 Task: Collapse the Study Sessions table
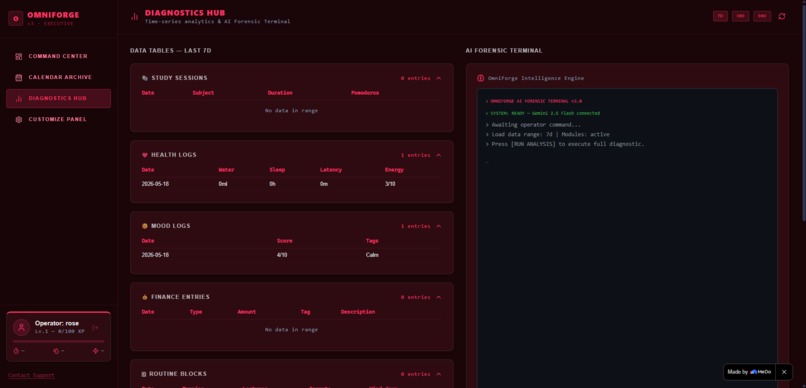point(438,78)
